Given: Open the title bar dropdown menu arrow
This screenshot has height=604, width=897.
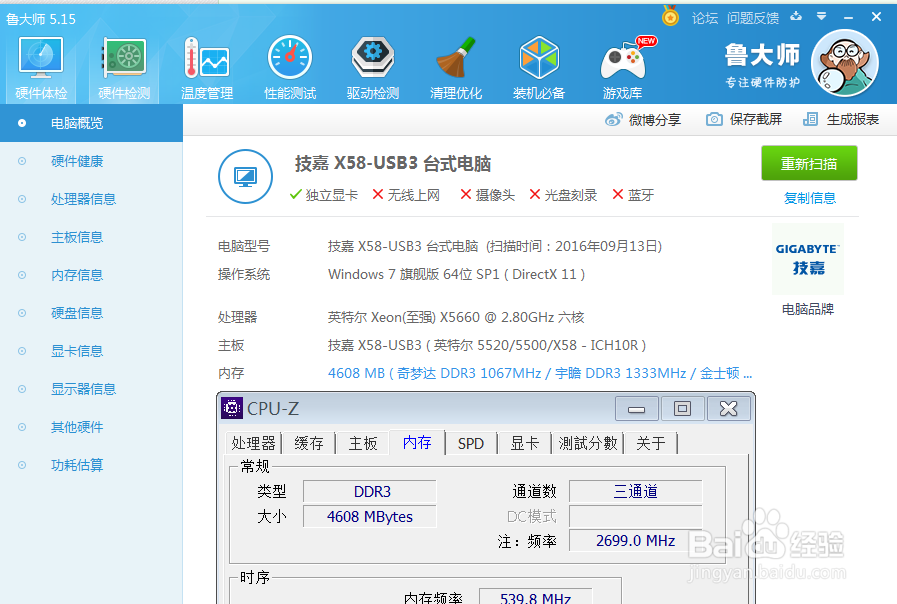Looking at the screenshot, I should coord(821,17).
